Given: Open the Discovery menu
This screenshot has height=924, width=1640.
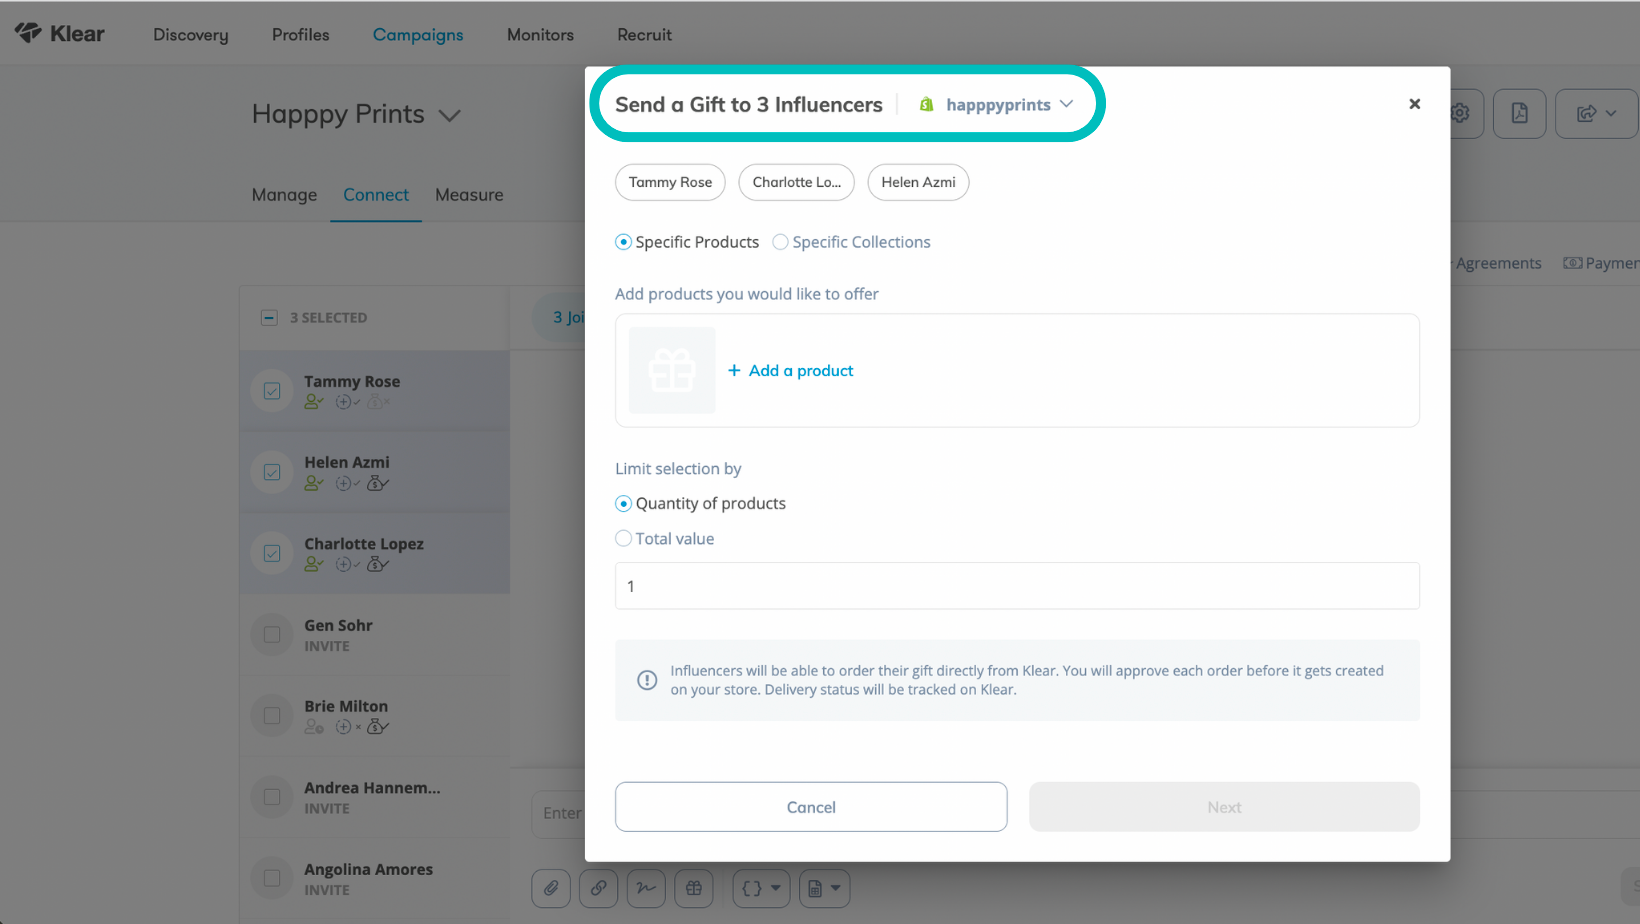Looking at the screenshot, I should click(191, 35).
